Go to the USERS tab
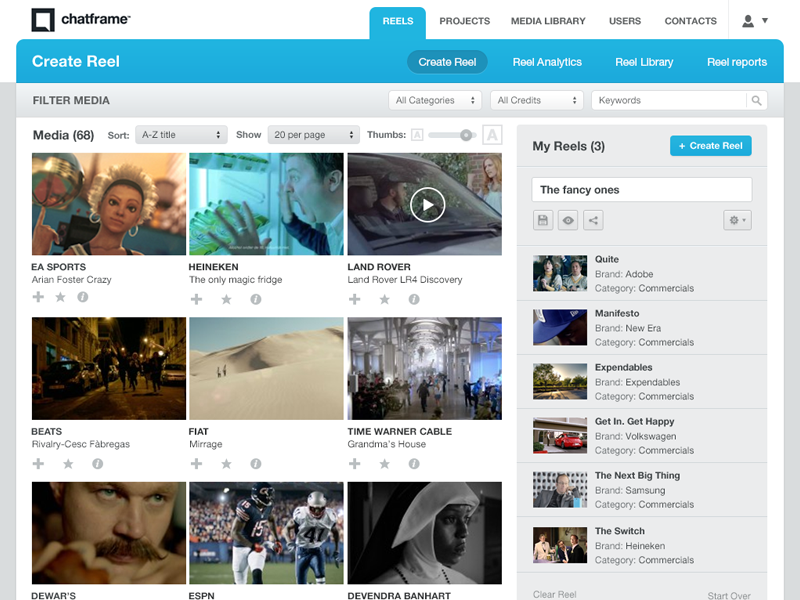This screenshot has width=800, height=600. (x=624, y=21)
